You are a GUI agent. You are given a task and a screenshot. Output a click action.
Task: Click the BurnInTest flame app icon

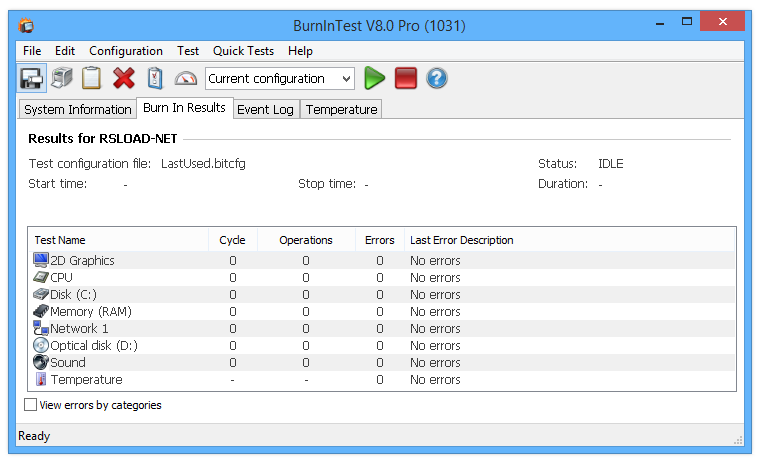click(x=26, y=25)
